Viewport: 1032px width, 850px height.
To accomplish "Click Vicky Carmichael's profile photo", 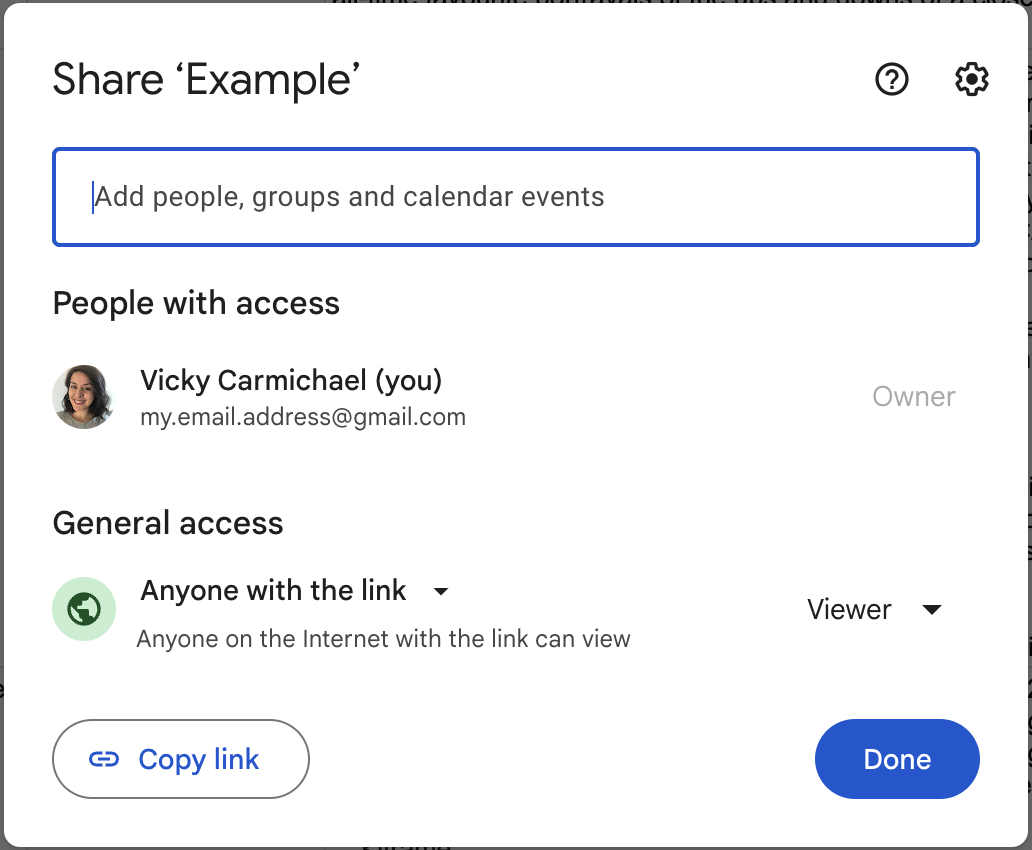I will click(82, 397).
